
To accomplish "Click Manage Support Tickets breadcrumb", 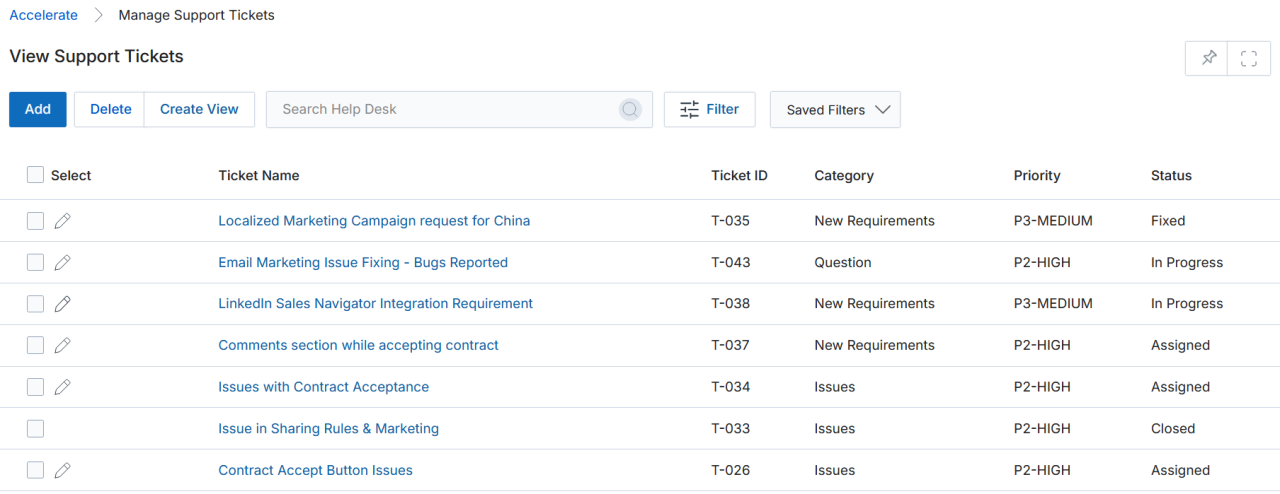I will click(196, 15).
